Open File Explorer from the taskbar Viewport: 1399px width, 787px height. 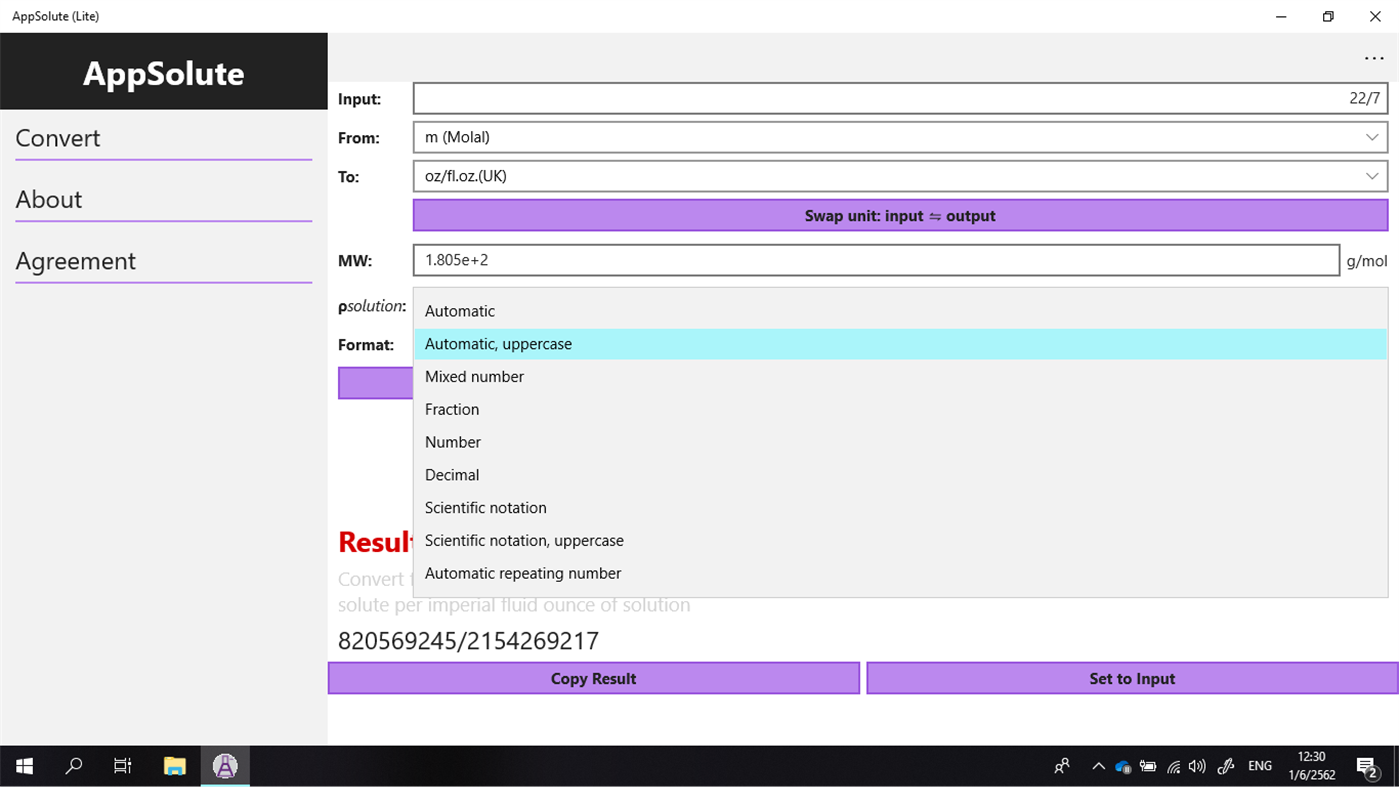point(174,766)
